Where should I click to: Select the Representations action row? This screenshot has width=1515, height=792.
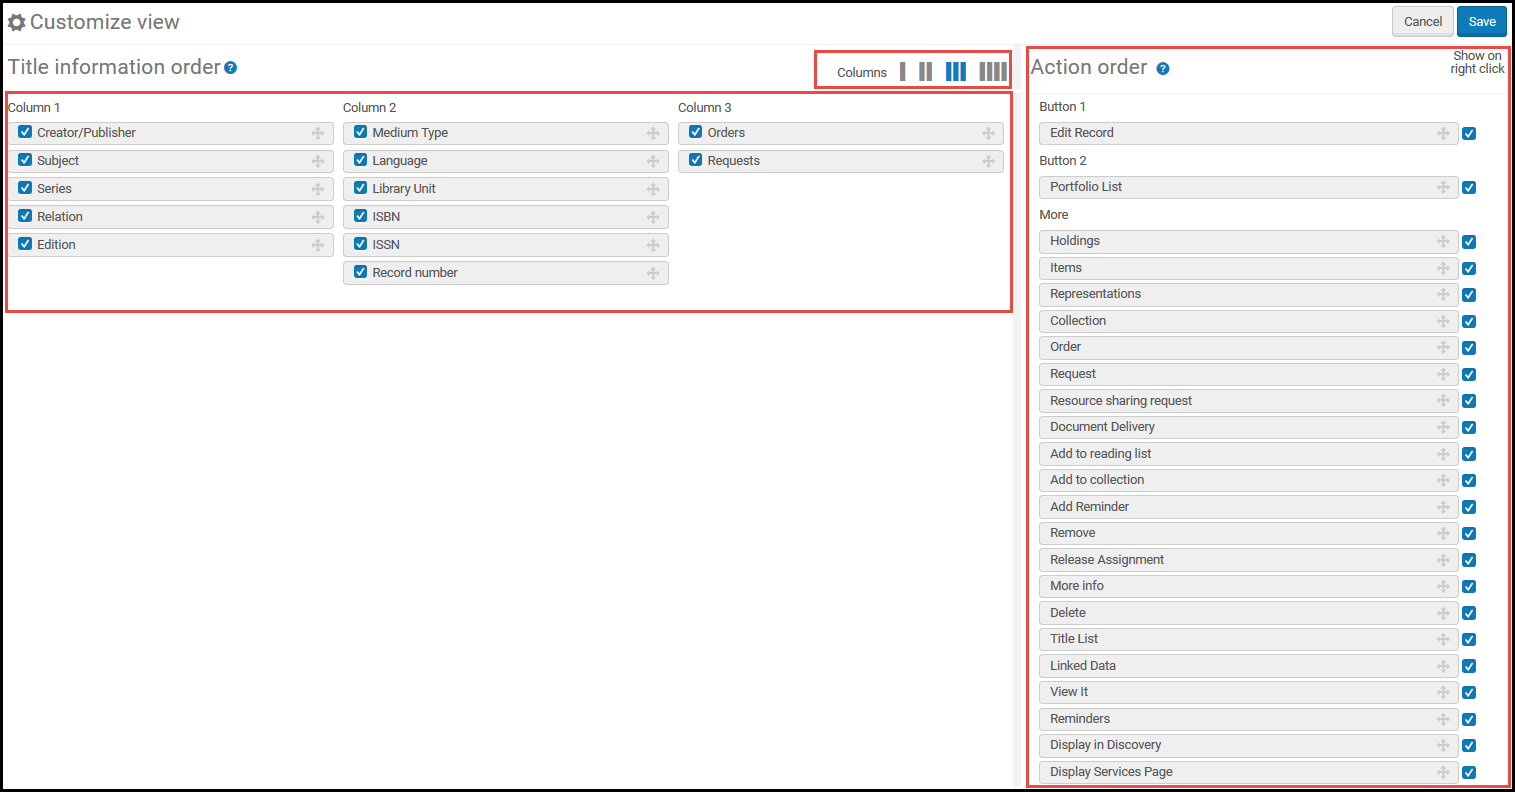[x=1248, y=294]
